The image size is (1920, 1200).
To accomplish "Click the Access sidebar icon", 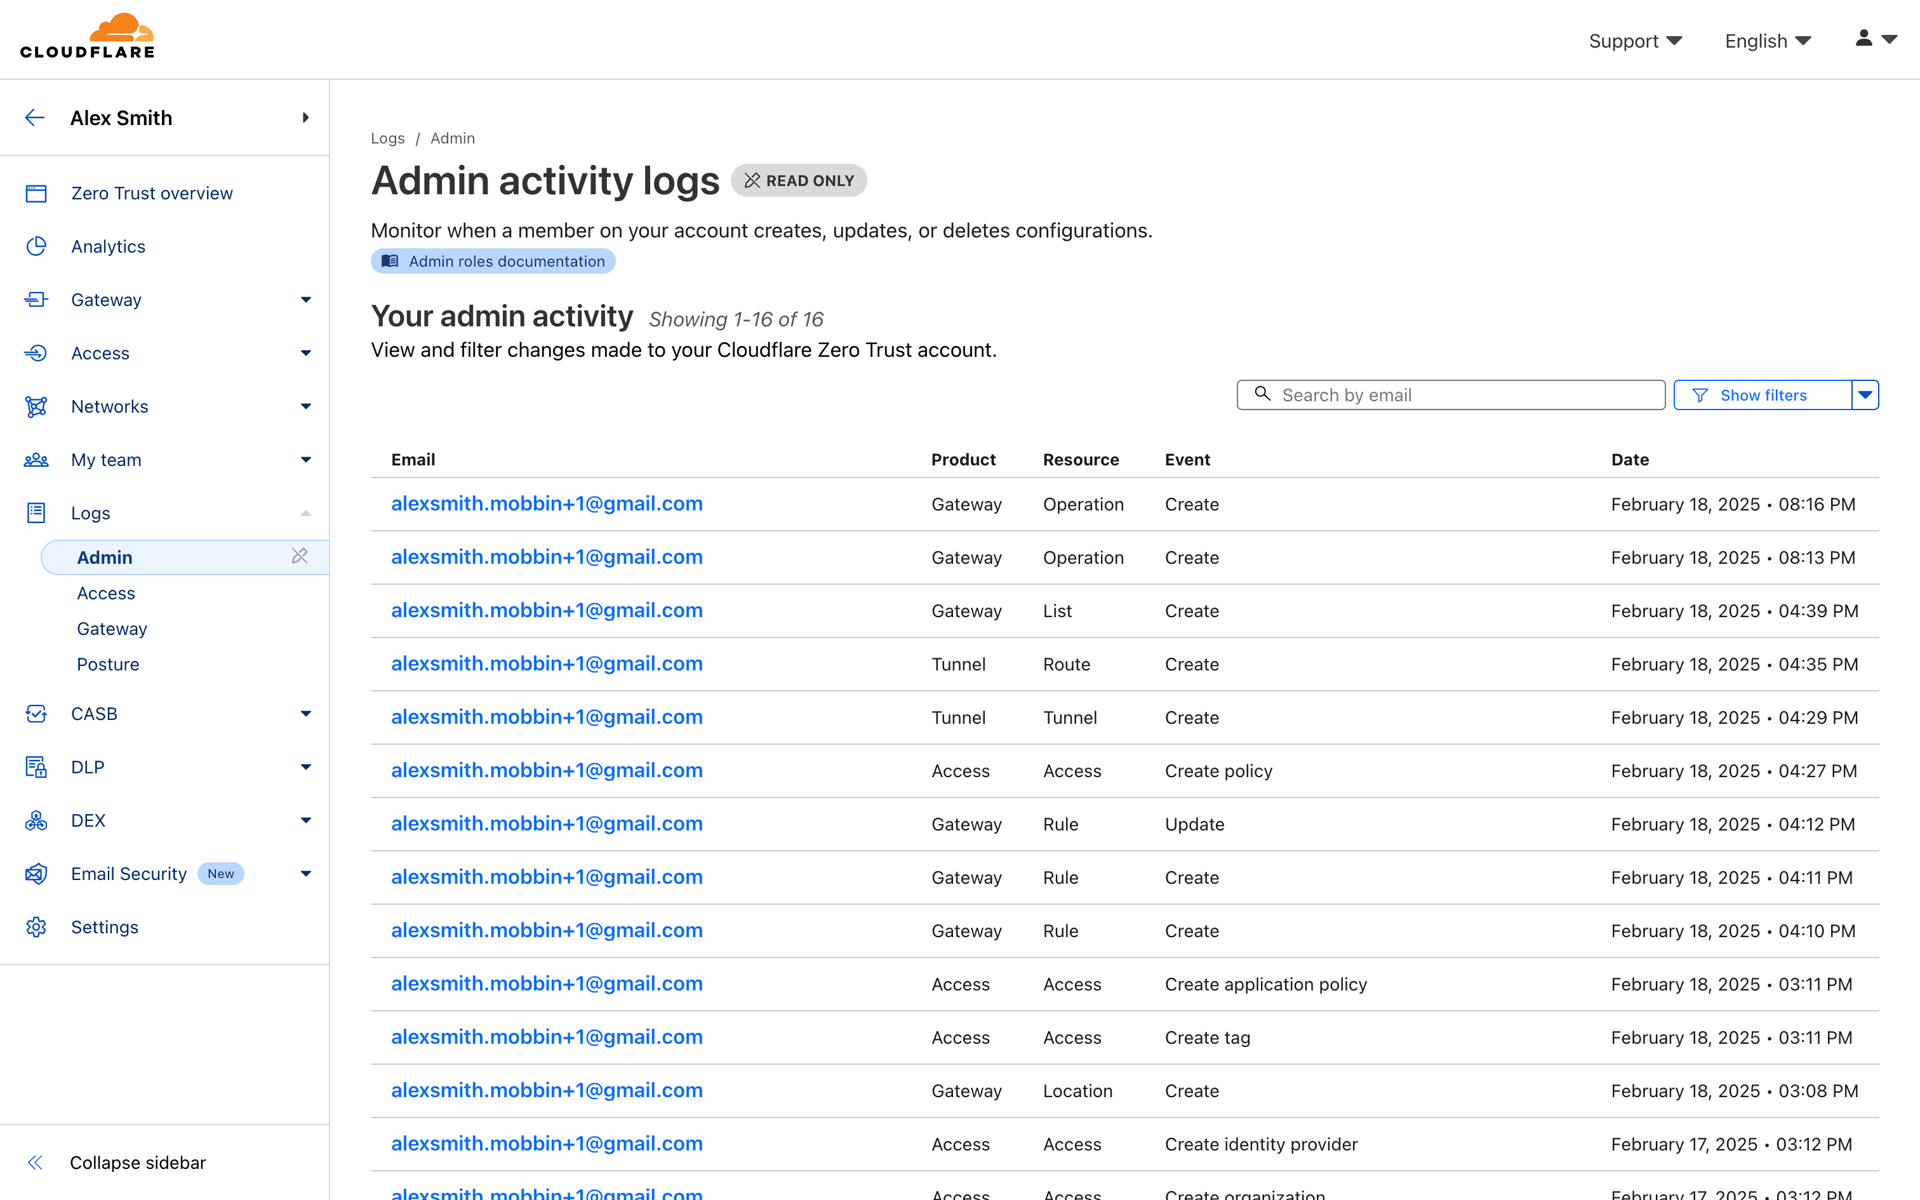I will (36, 353).
